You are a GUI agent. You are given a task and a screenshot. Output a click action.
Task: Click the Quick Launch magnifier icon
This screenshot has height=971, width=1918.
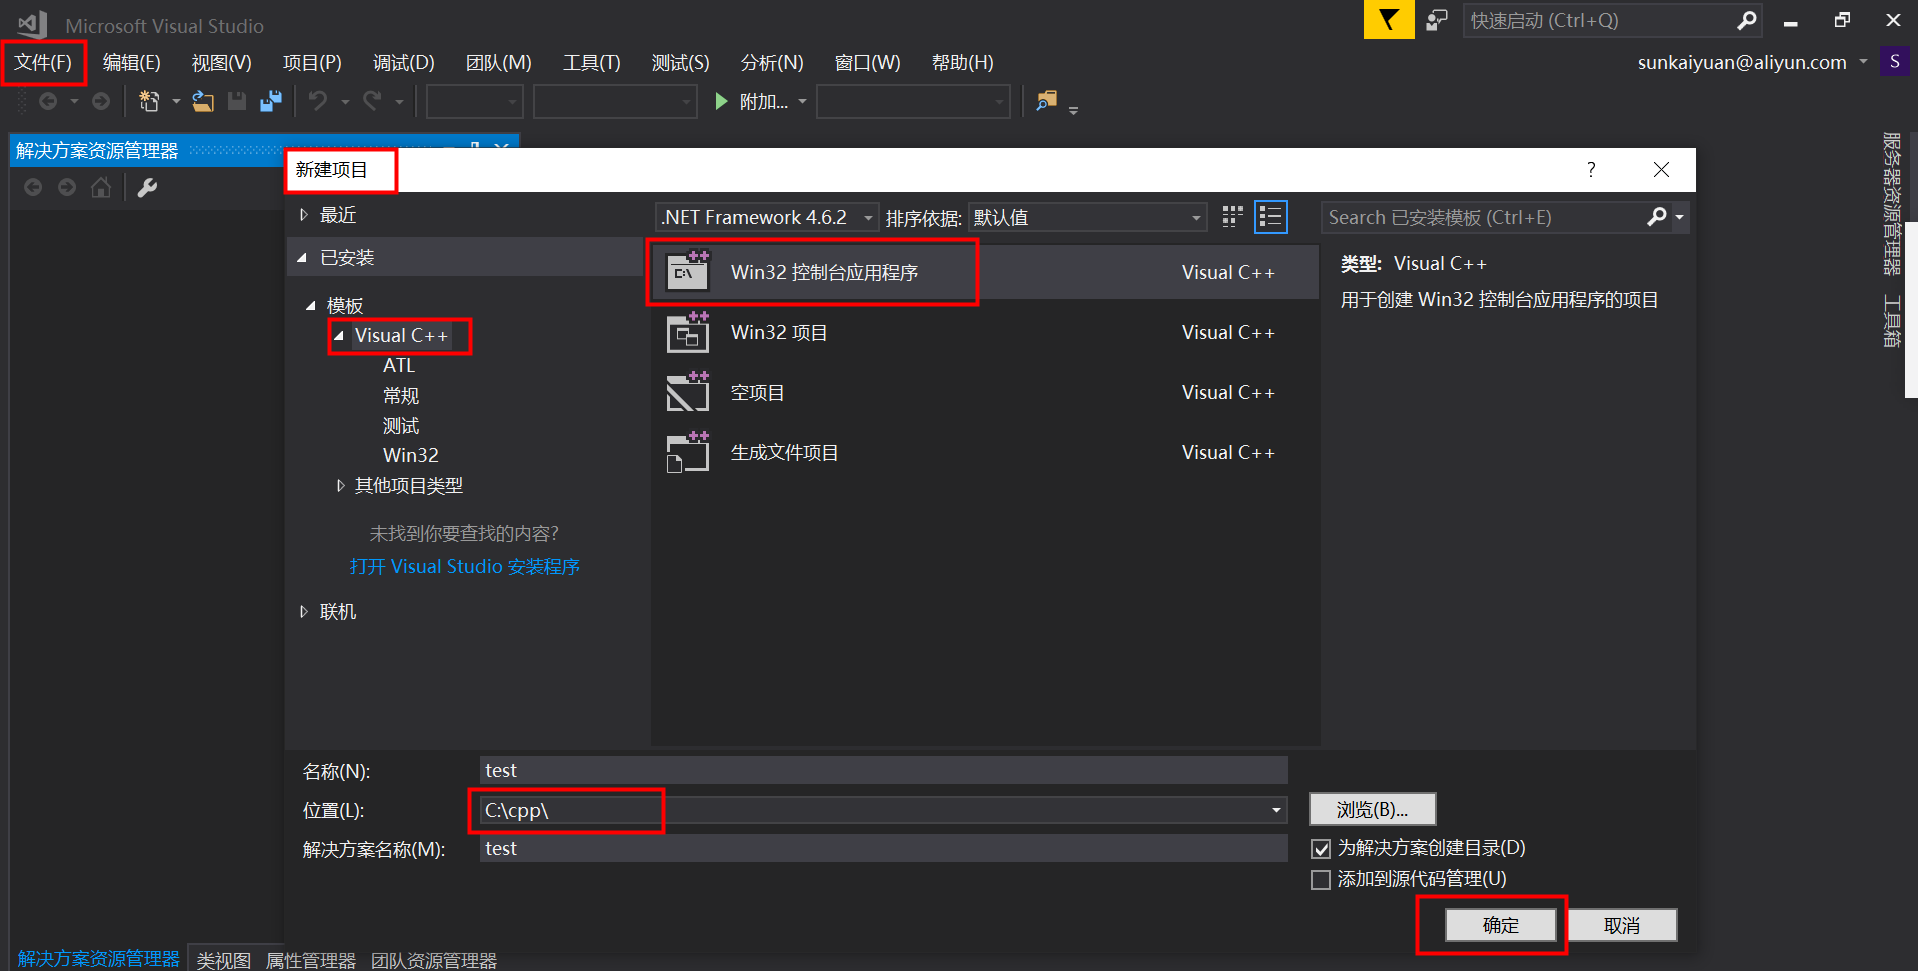[1746, 20]
